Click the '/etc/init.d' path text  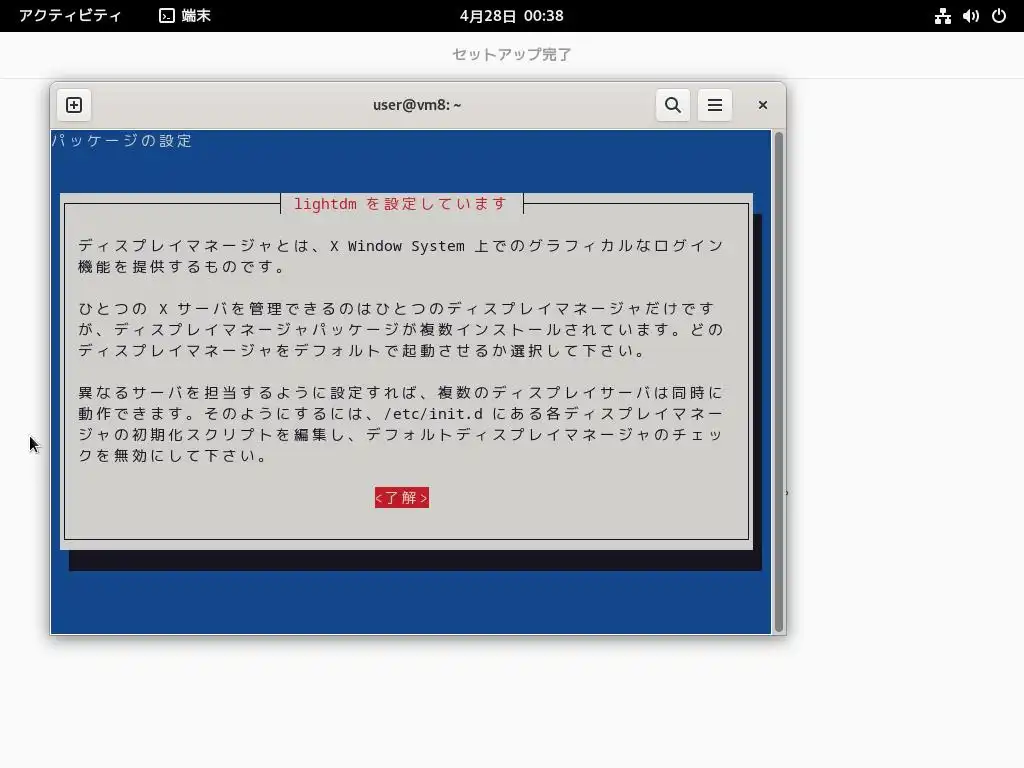click(433, 414)
